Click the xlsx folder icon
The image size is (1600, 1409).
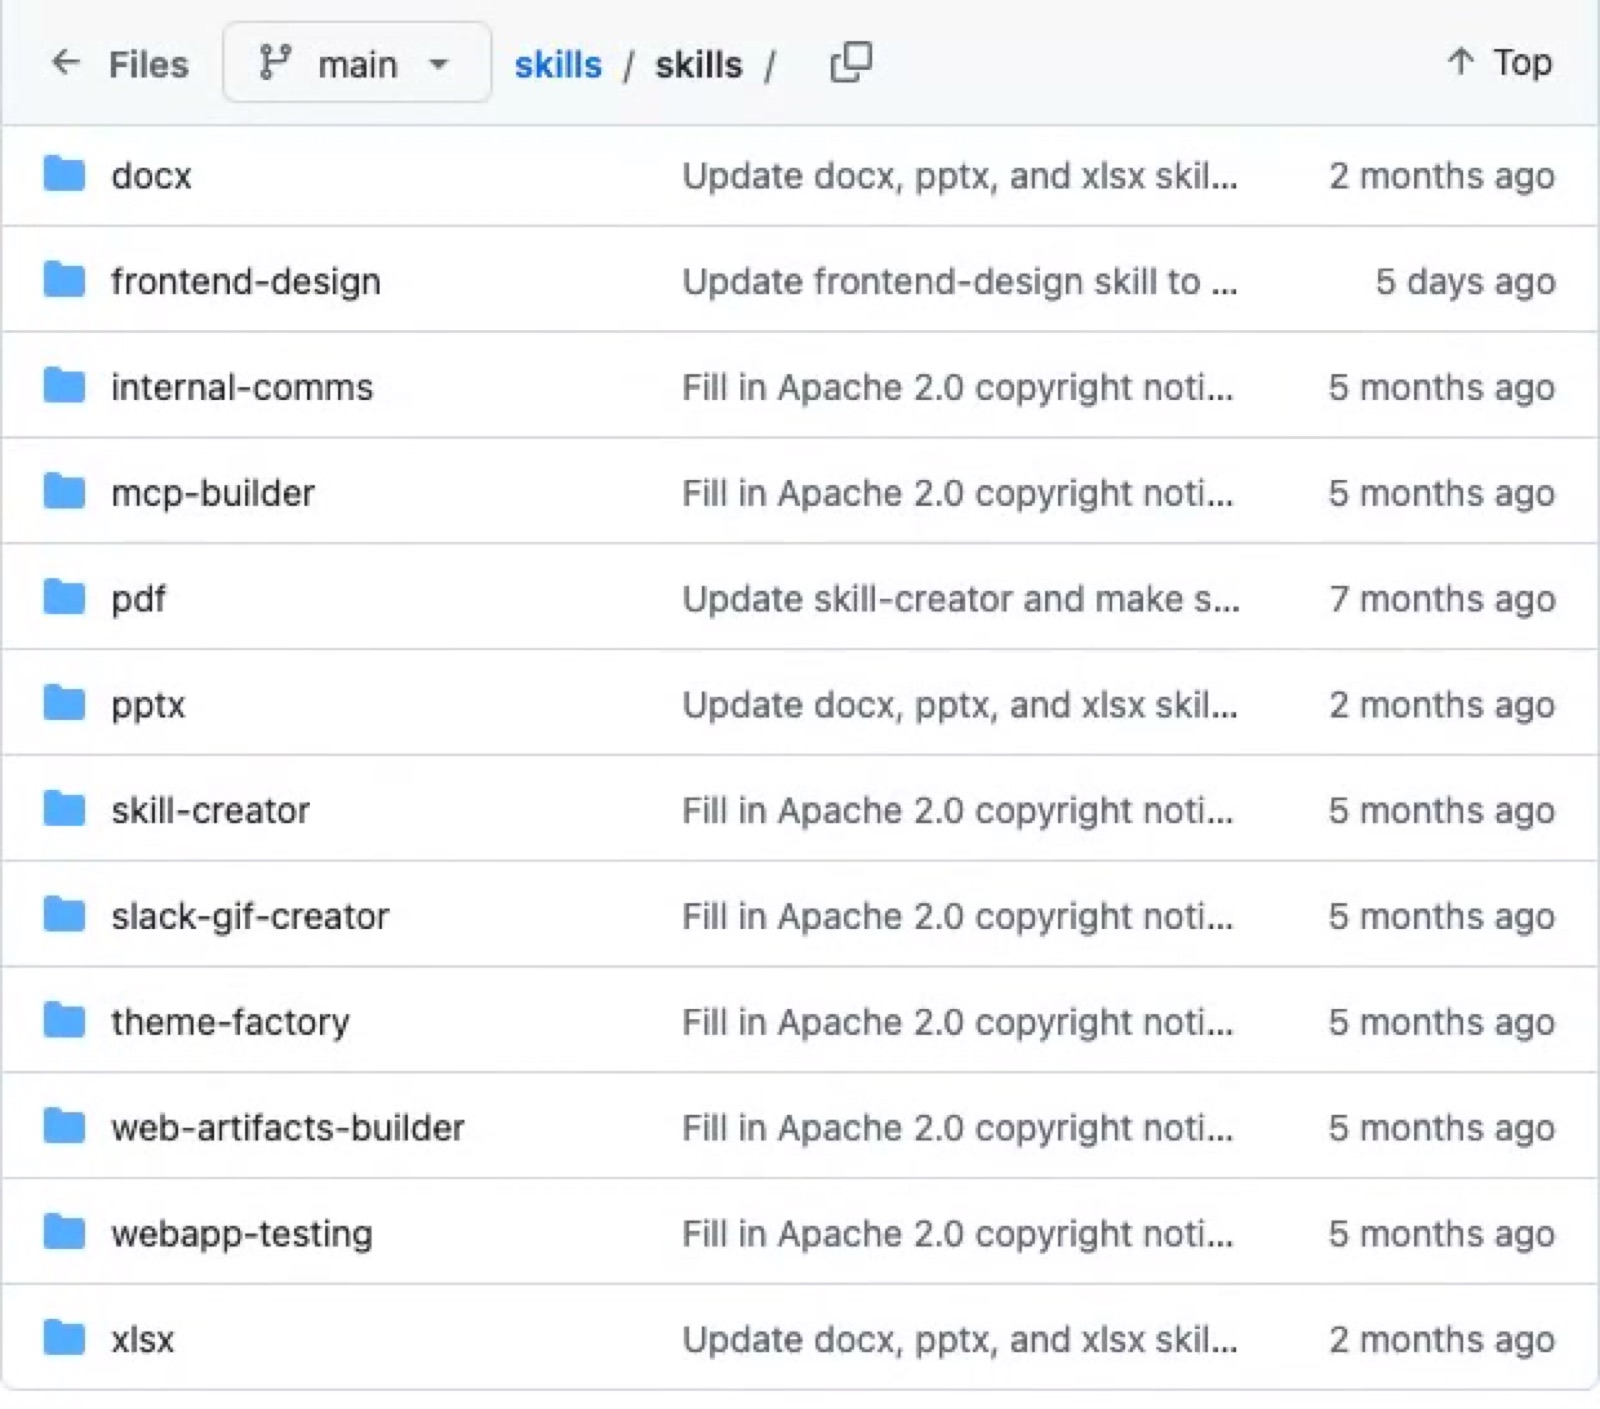point(64,1339)
